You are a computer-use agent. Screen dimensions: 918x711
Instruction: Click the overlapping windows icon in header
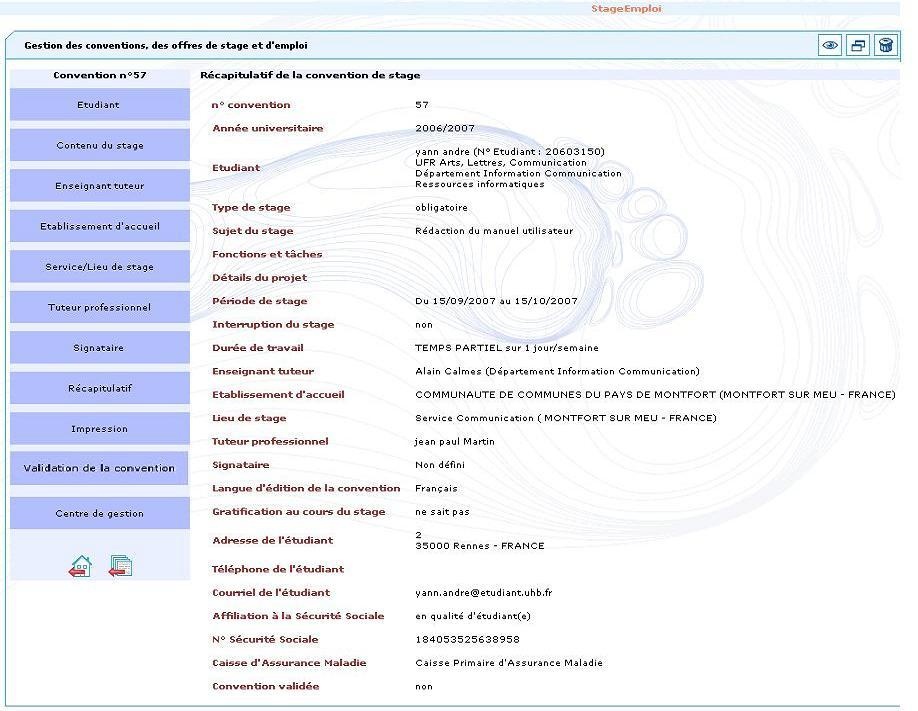tap(857, 45)
